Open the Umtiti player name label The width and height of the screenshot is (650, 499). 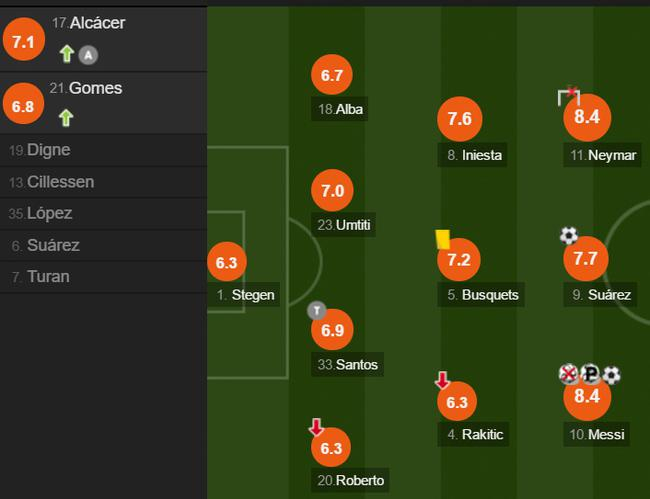coord(345,225)
